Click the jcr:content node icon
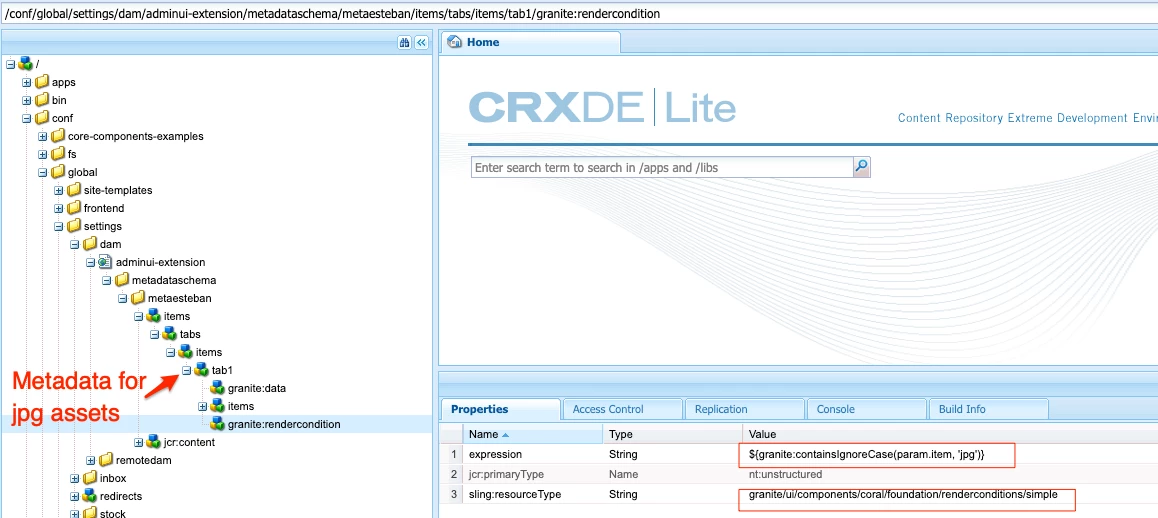This screenshot has height=518, width=1158. click(x=154, y=442)
